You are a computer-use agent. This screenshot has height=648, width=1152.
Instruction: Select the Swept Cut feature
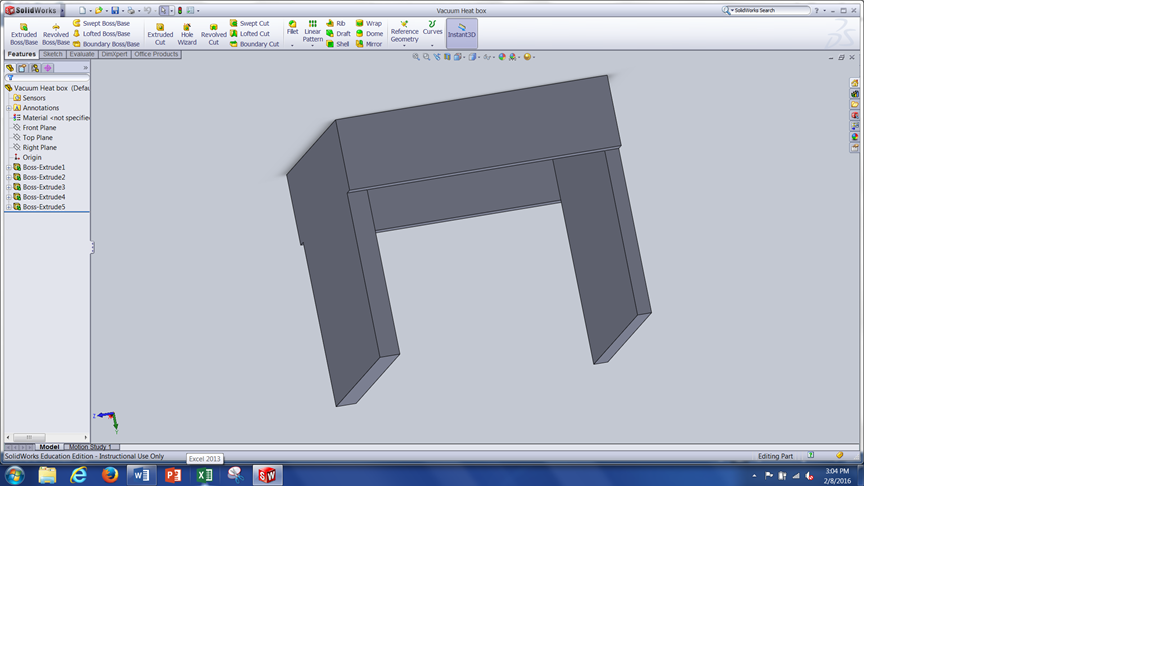[x=250, y=24]
